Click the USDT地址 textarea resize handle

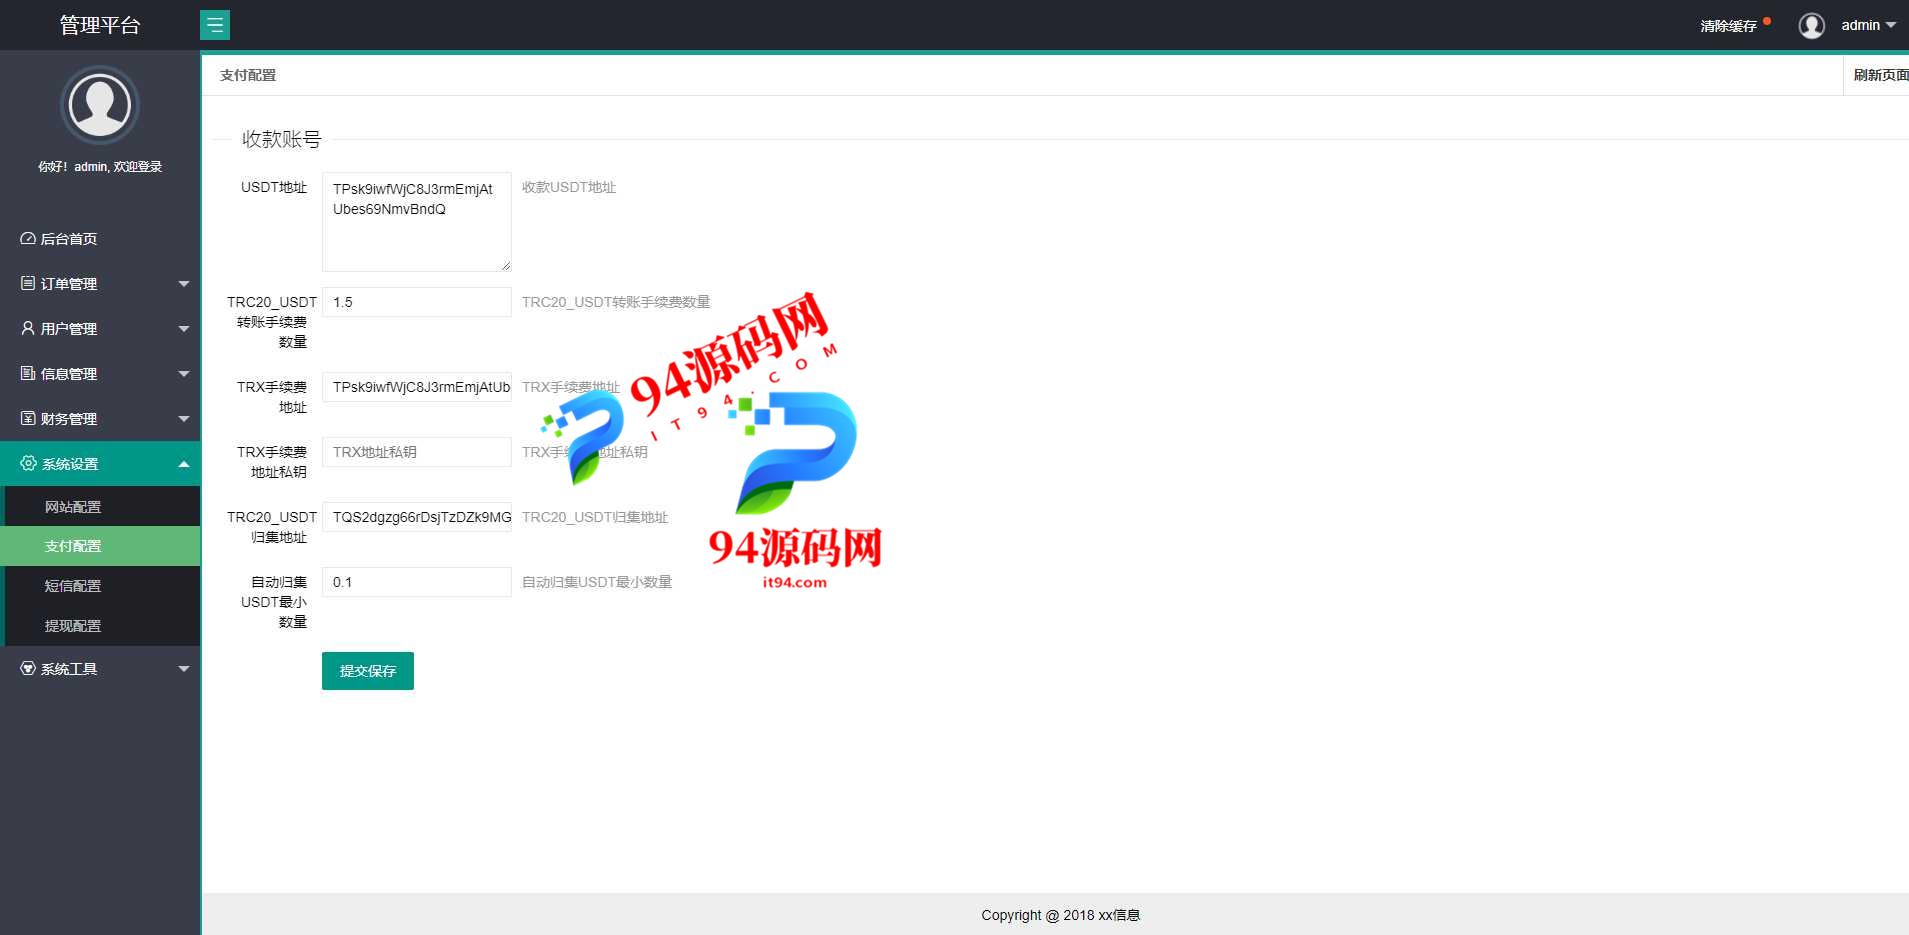click(x=506, y=266)
